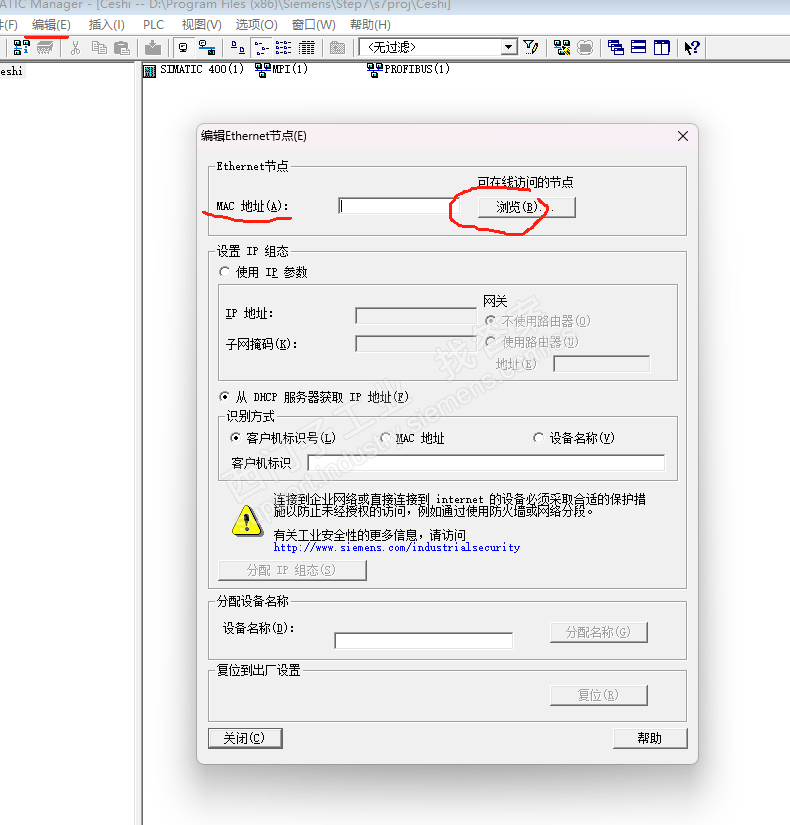Click the 浏览(B) browse button
Image resolution: width=790 pixels, height=825 pixels.
(x=526, y=207)
